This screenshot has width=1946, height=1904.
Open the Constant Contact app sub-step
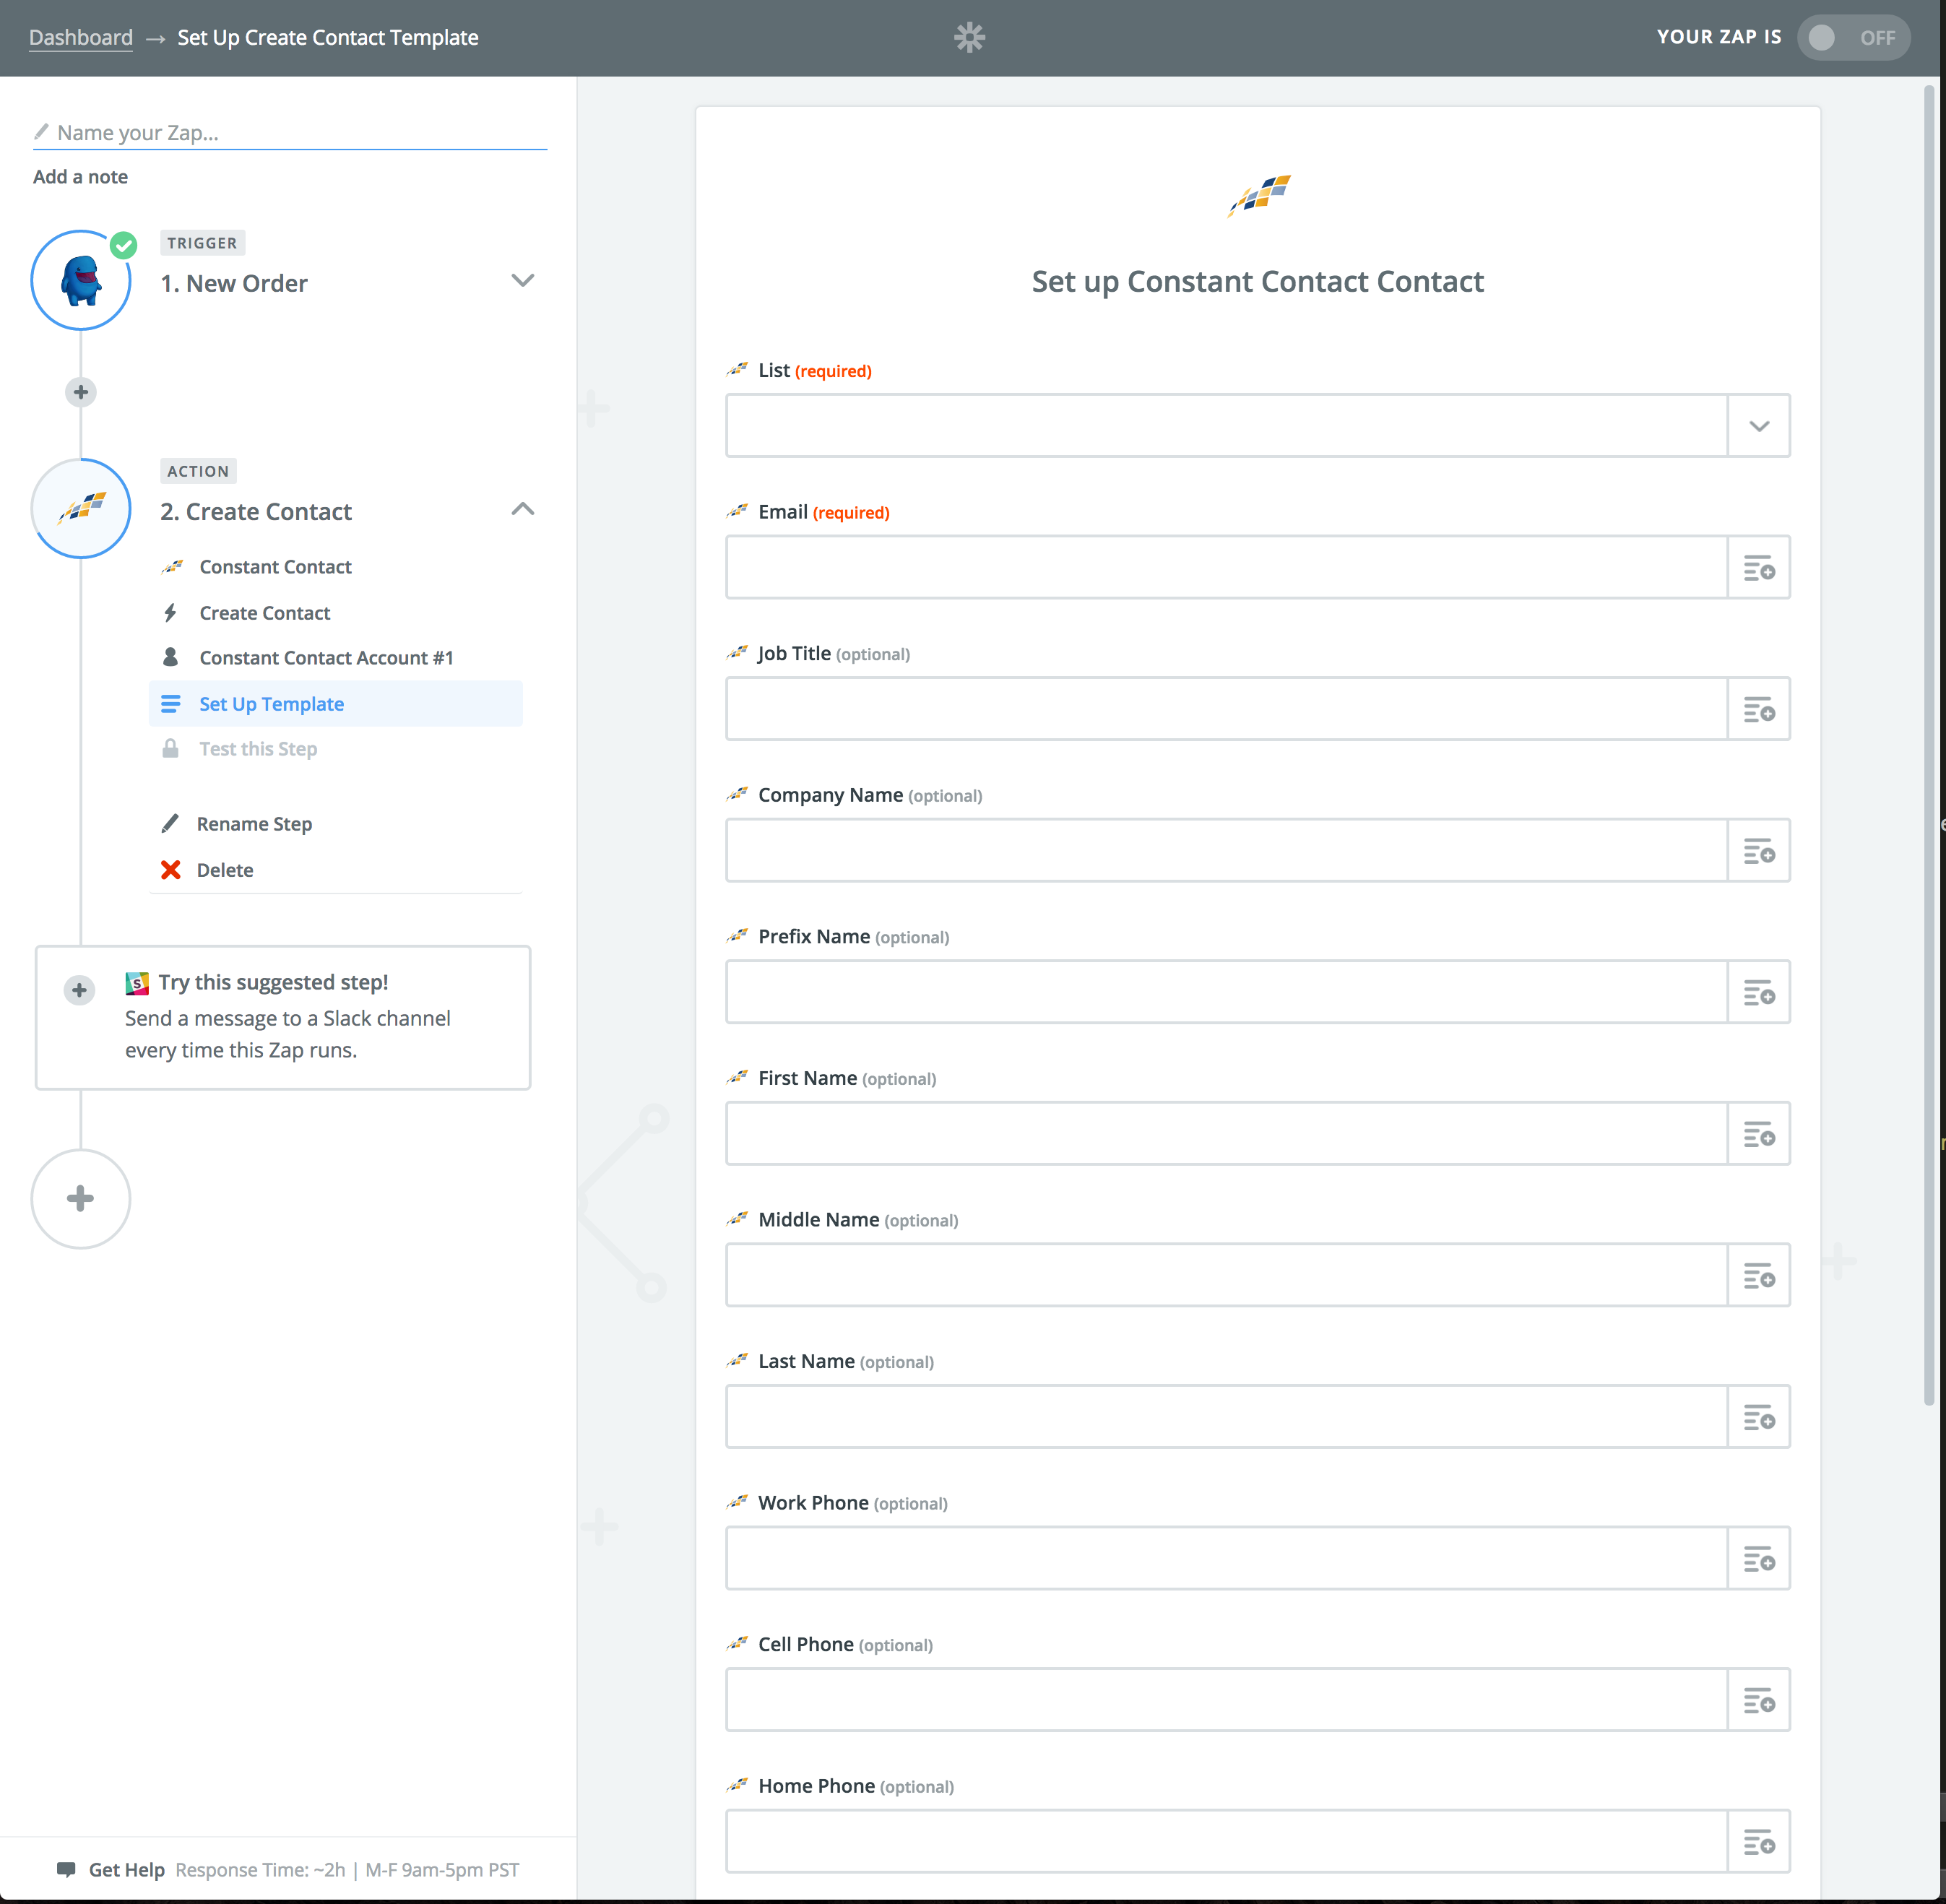275,567
